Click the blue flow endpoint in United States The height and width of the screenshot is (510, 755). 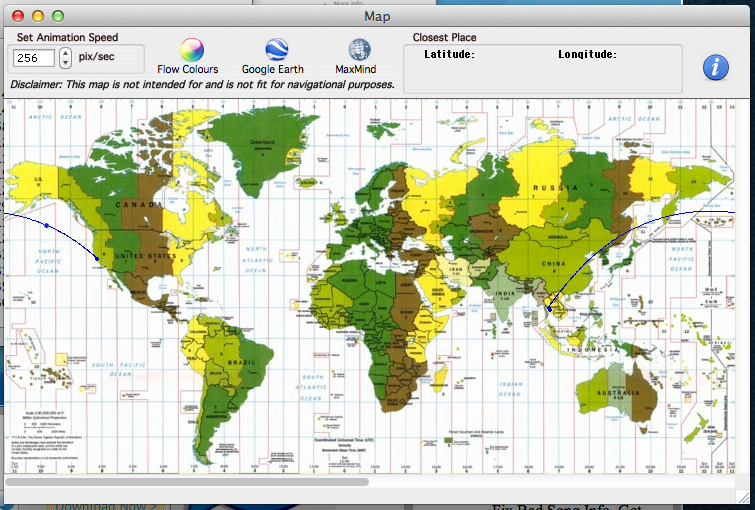point(97,259)
